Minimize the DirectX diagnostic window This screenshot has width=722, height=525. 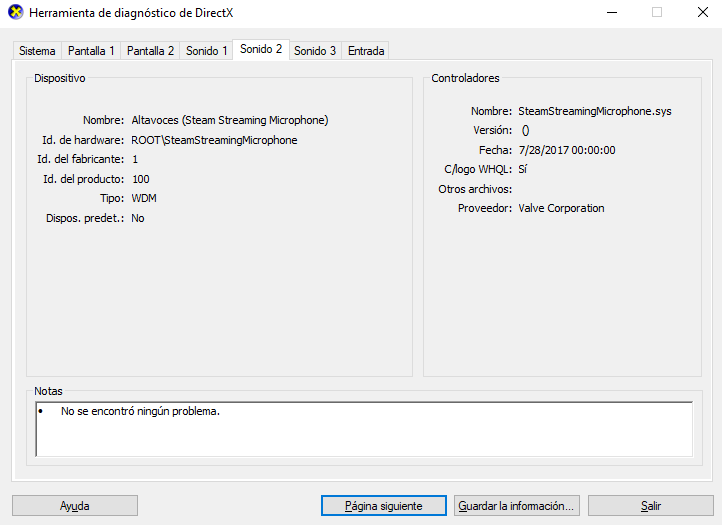pos(612,12)
